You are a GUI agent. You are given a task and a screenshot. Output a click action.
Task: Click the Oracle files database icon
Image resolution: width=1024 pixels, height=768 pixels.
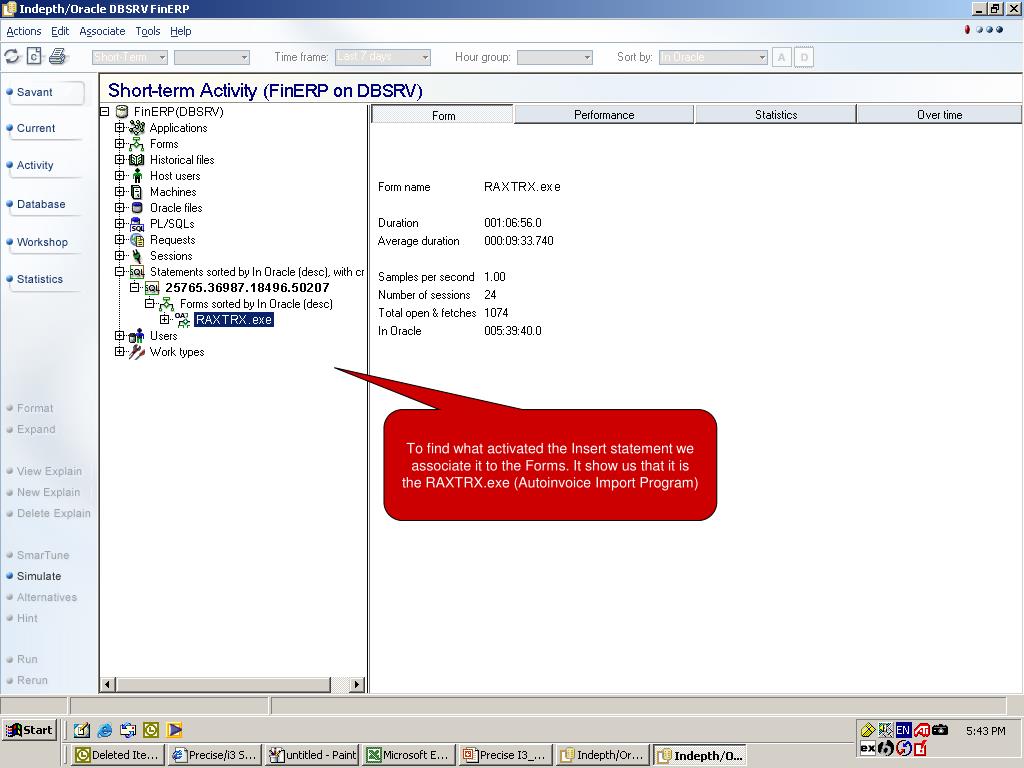(136, 208)
